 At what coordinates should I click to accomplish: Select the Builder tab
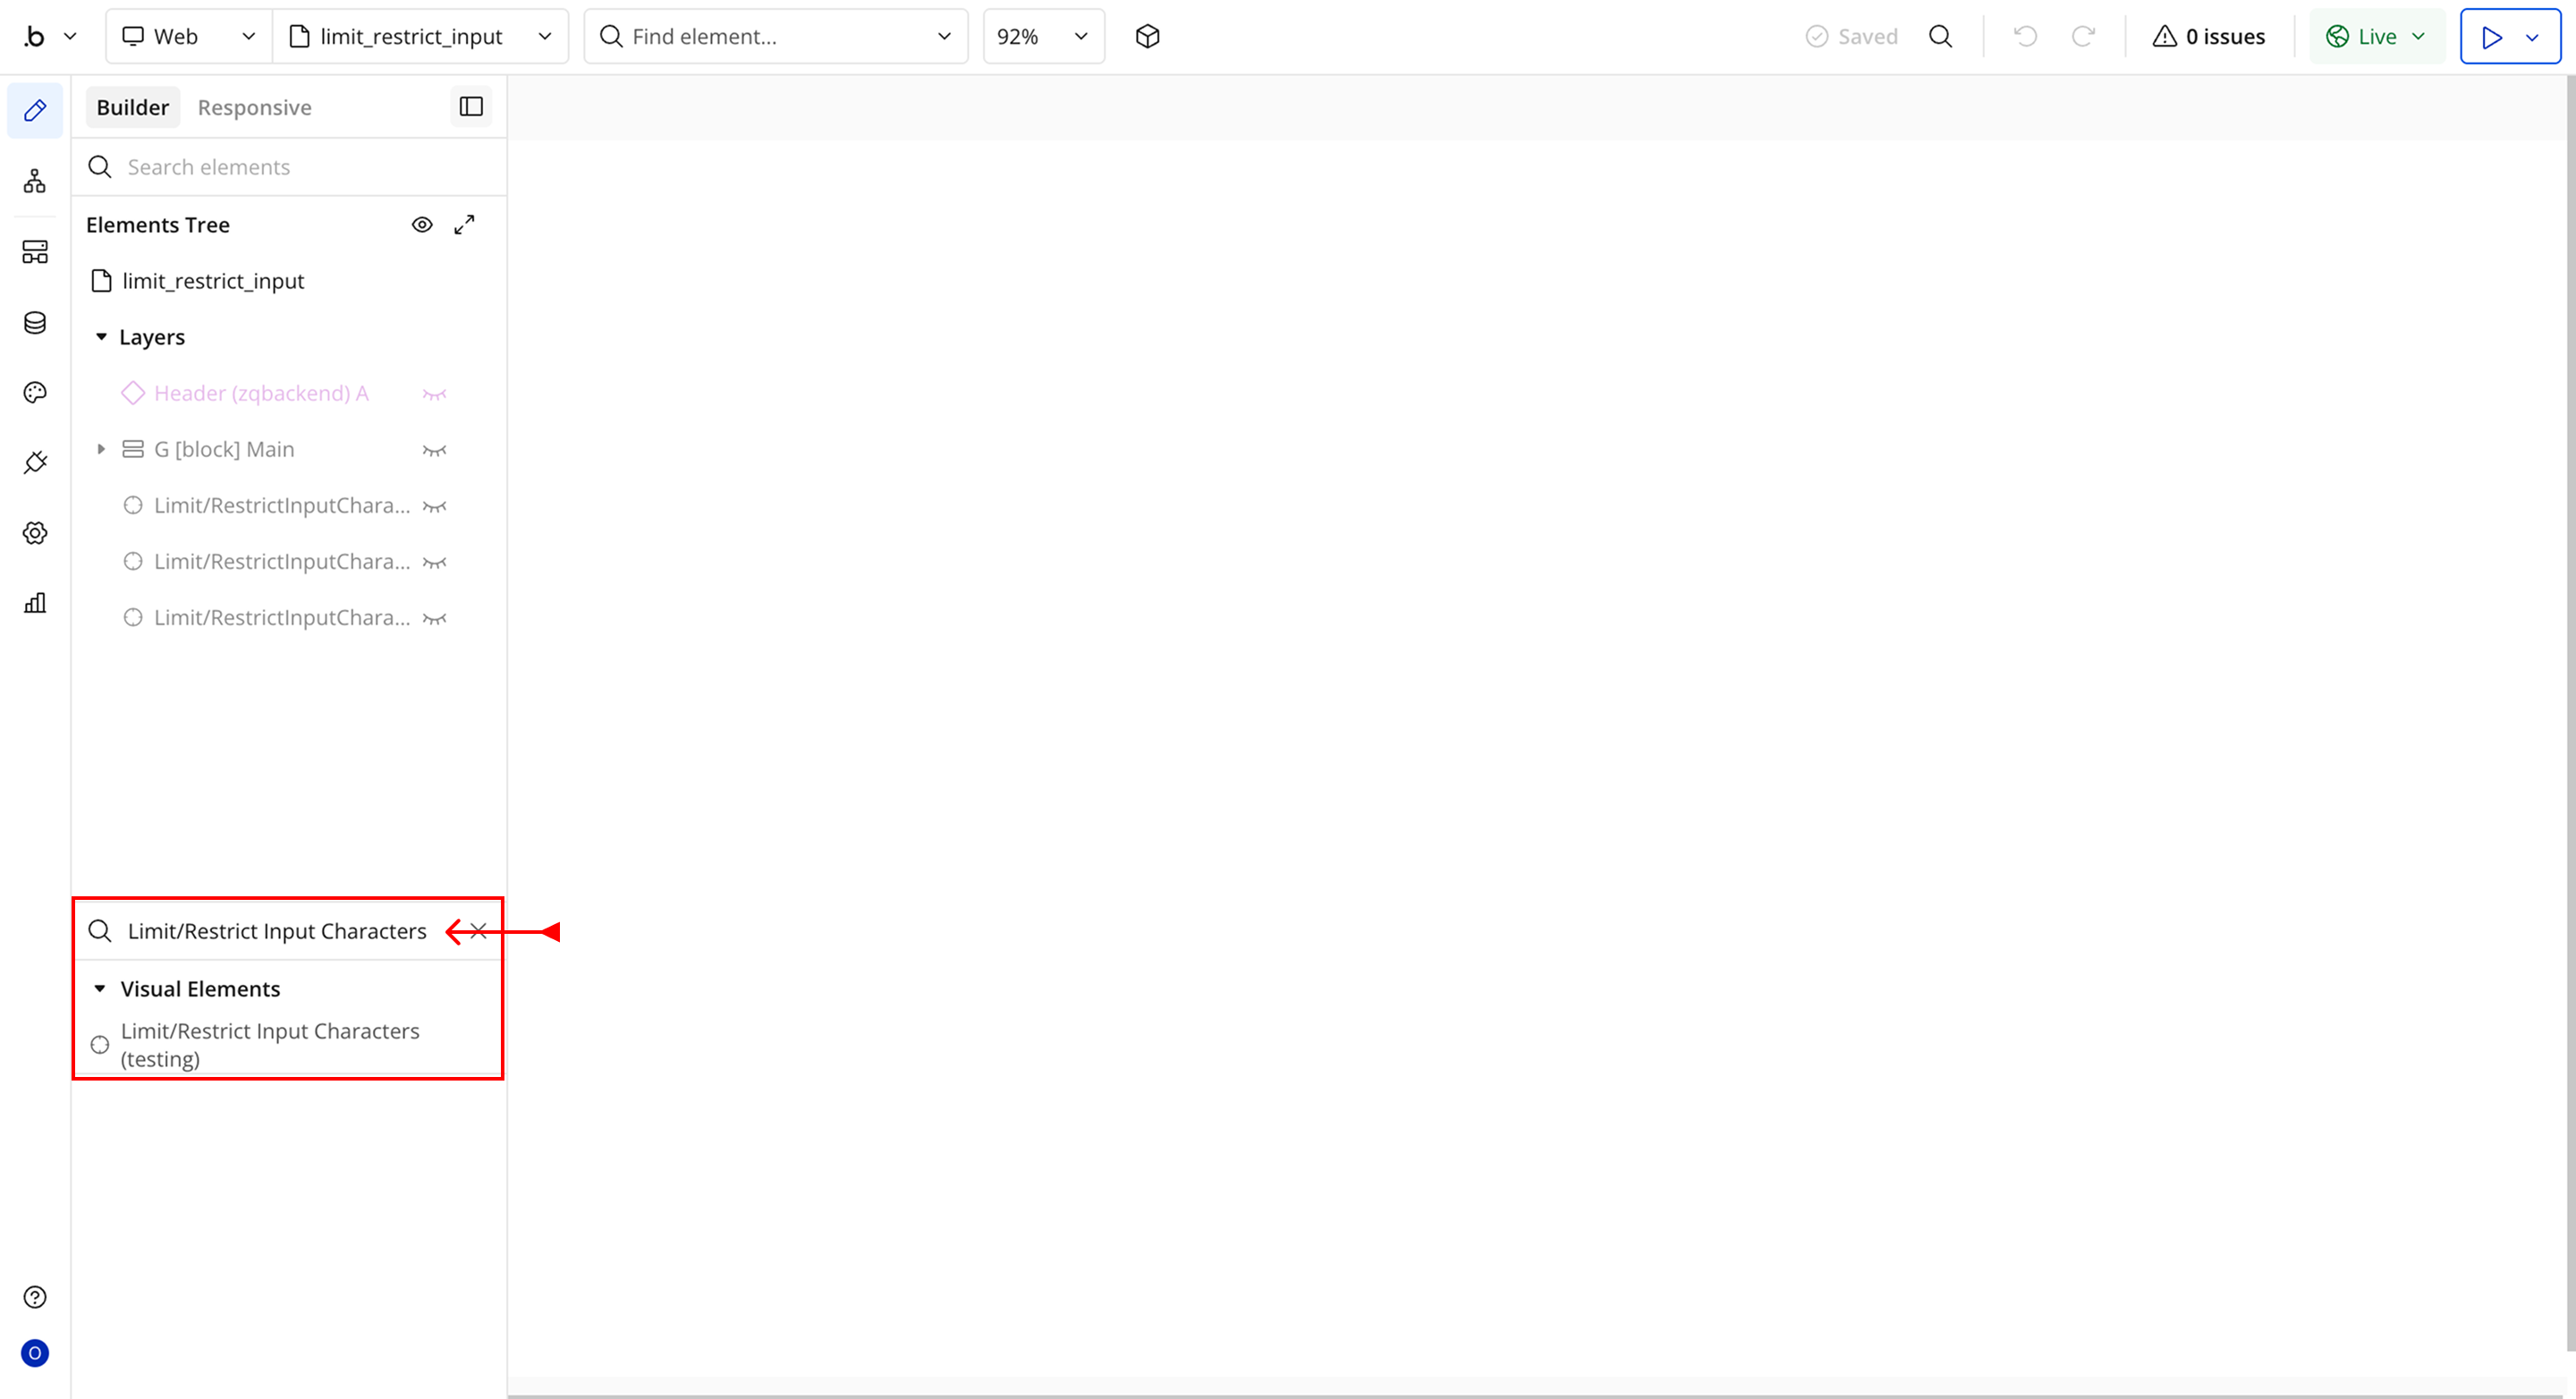pyautogui.click(x=132, y=108)
